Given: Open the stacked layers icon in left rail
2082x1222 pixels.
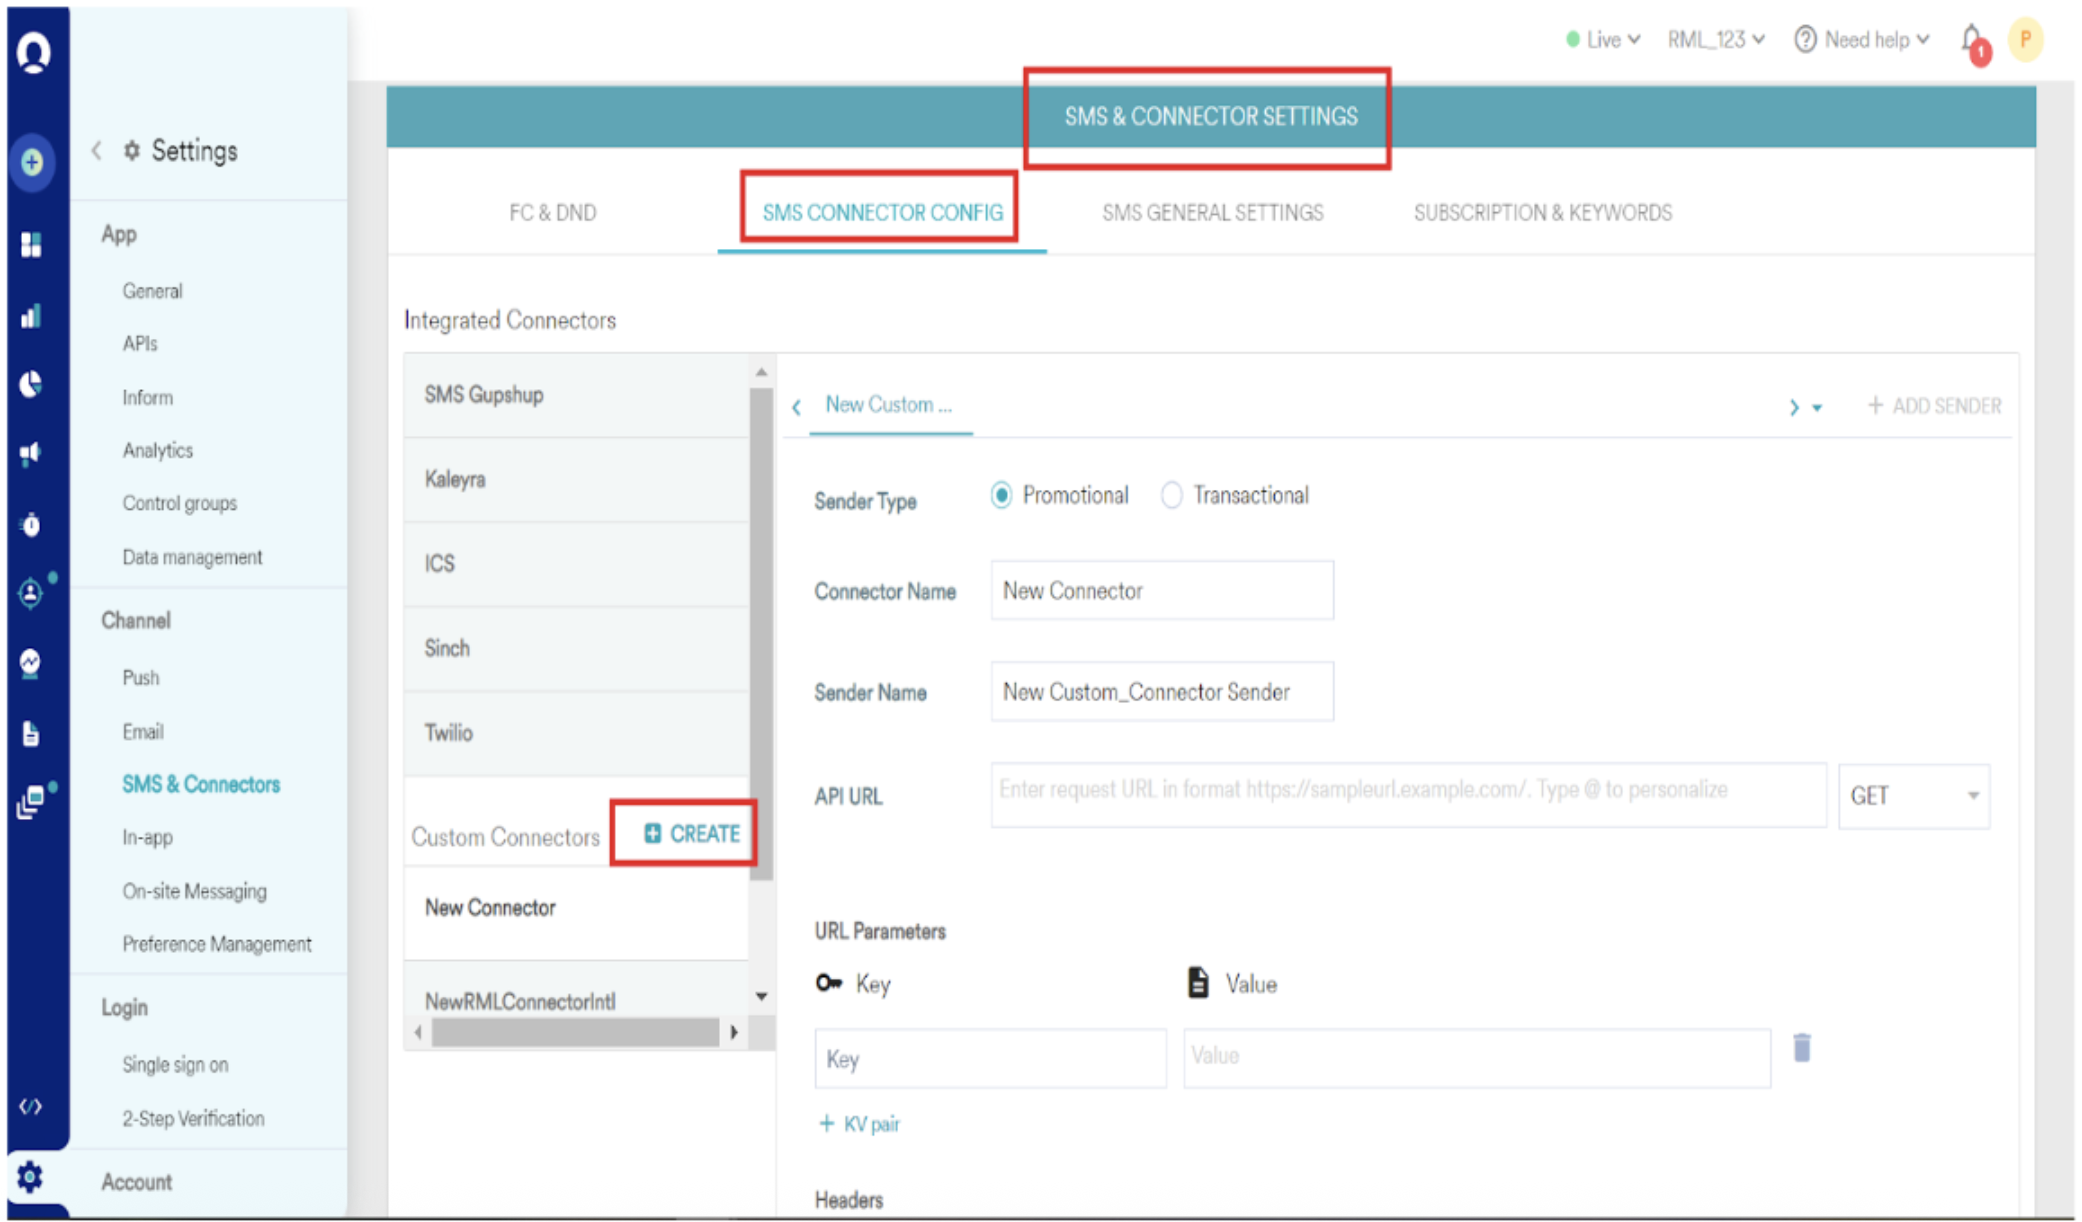Looking at the screenshot, I should pyautogui.click(x=31, y=803).
